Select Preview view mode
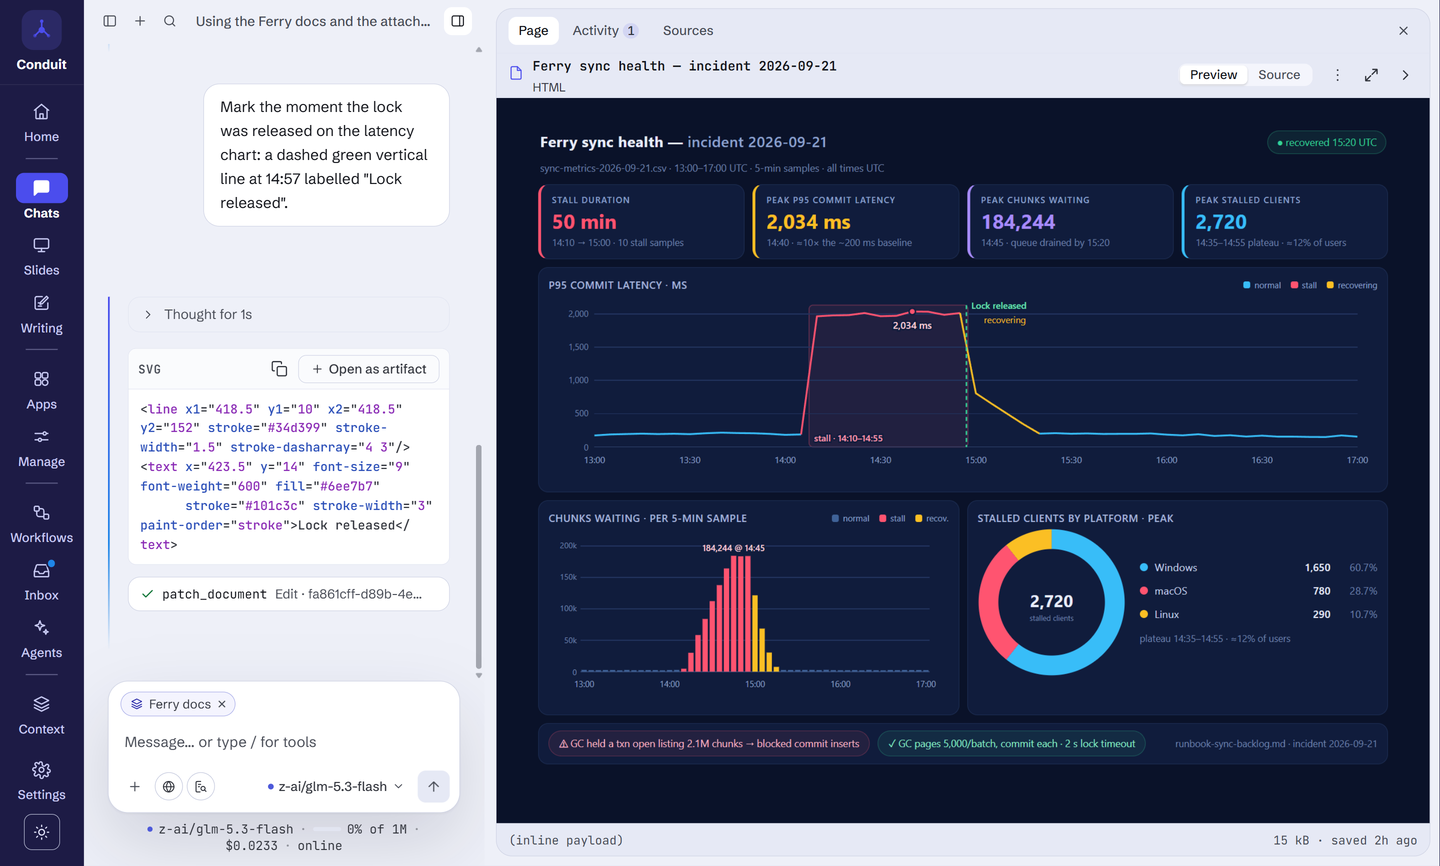Screen dimensions: 1440x866 (1213, 75)
